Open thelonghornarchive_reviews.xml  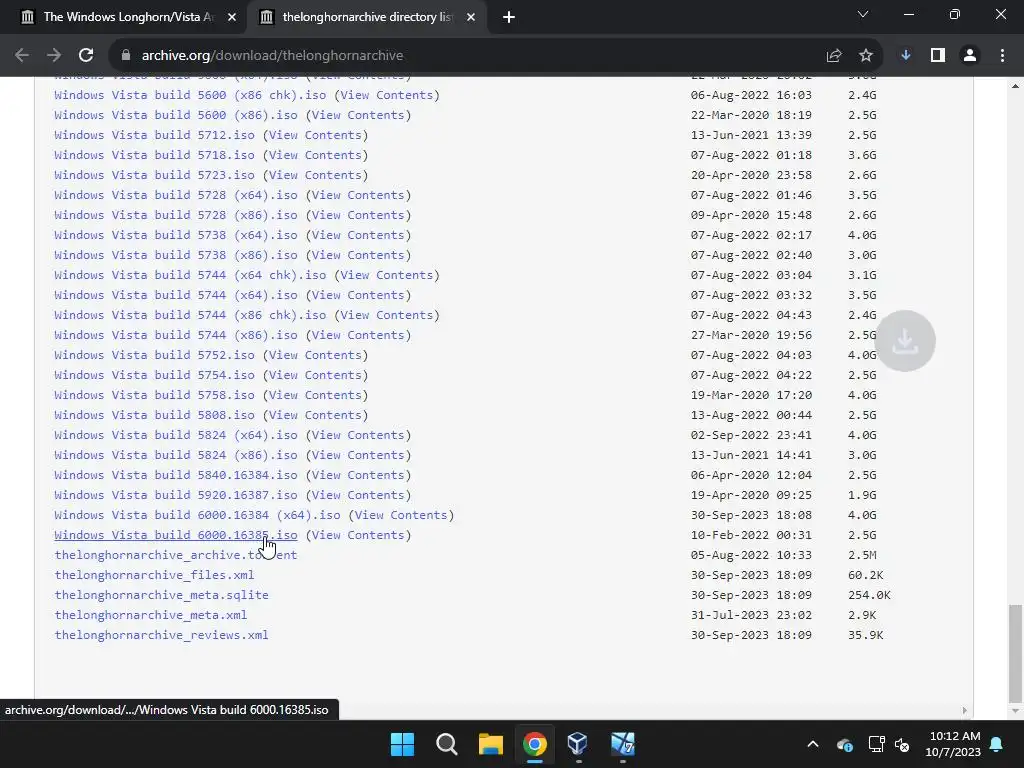click(x=161, y=635)
